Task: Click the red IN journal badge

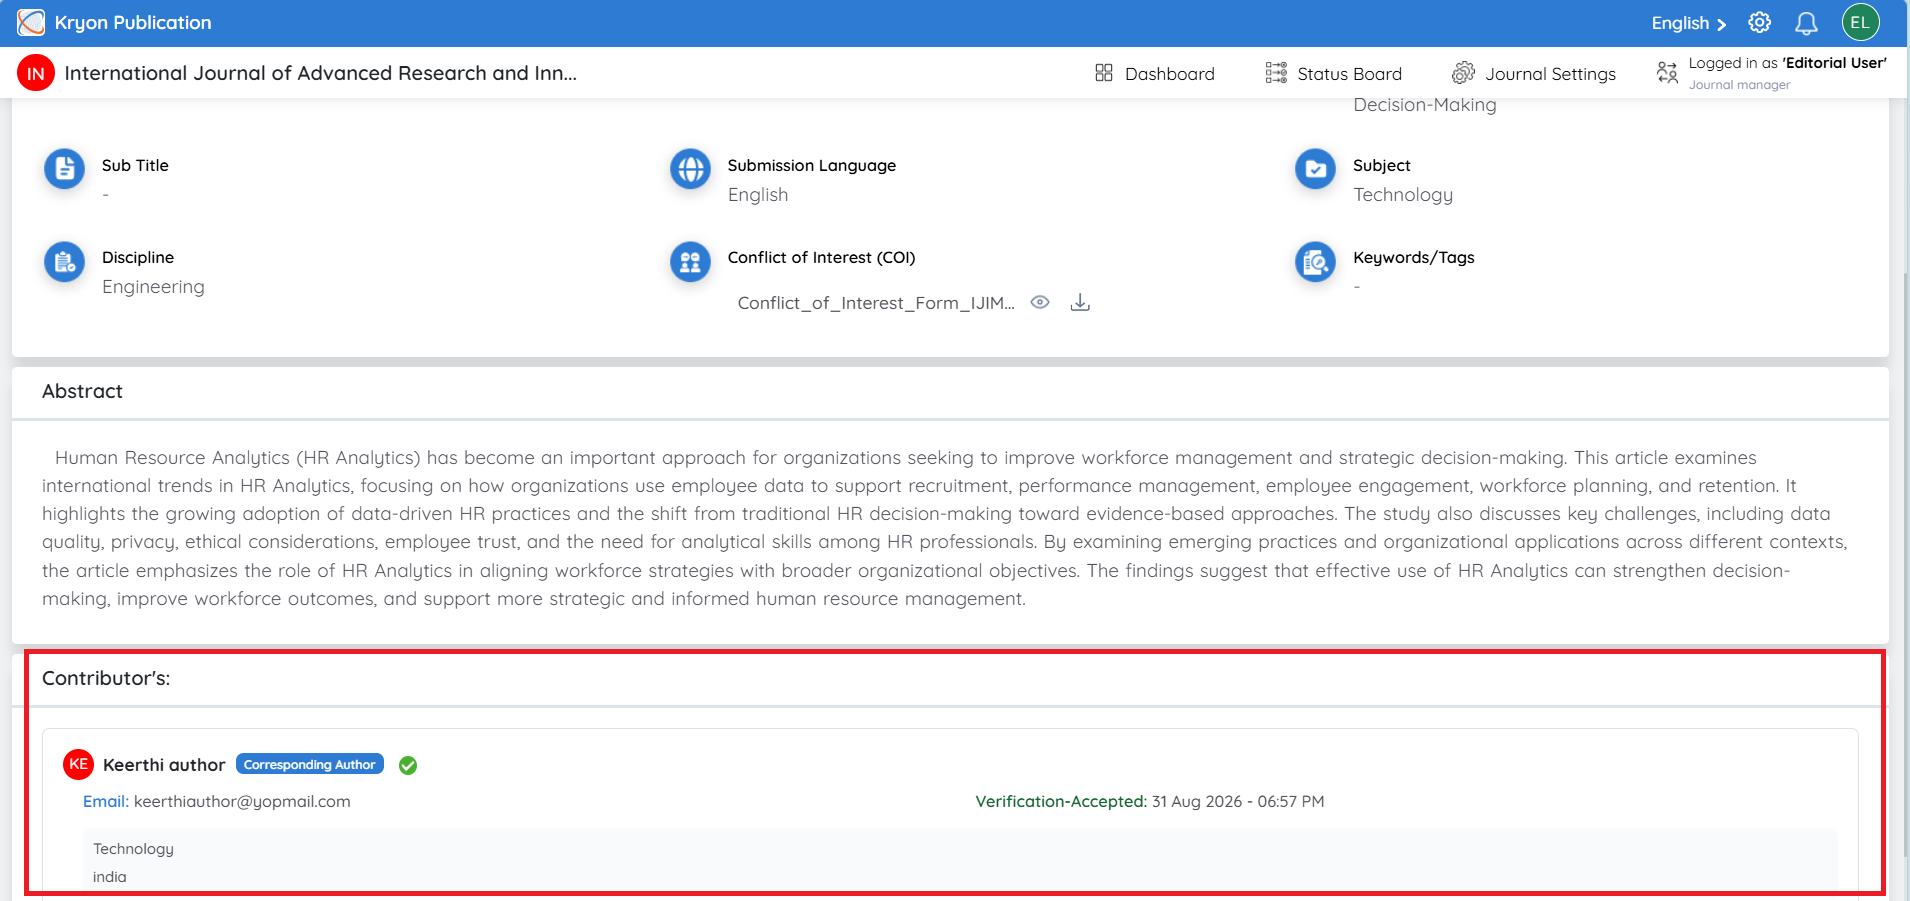Action: 36,73
